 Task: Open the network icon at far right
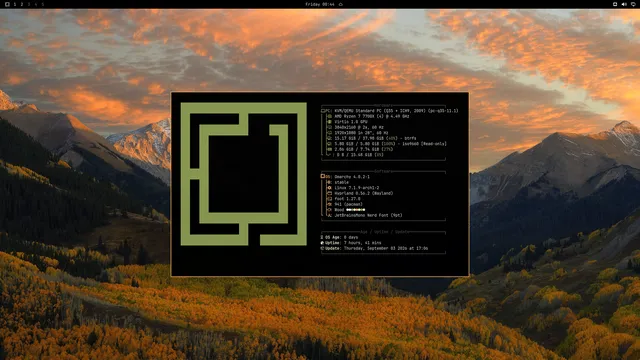(633, 4)
